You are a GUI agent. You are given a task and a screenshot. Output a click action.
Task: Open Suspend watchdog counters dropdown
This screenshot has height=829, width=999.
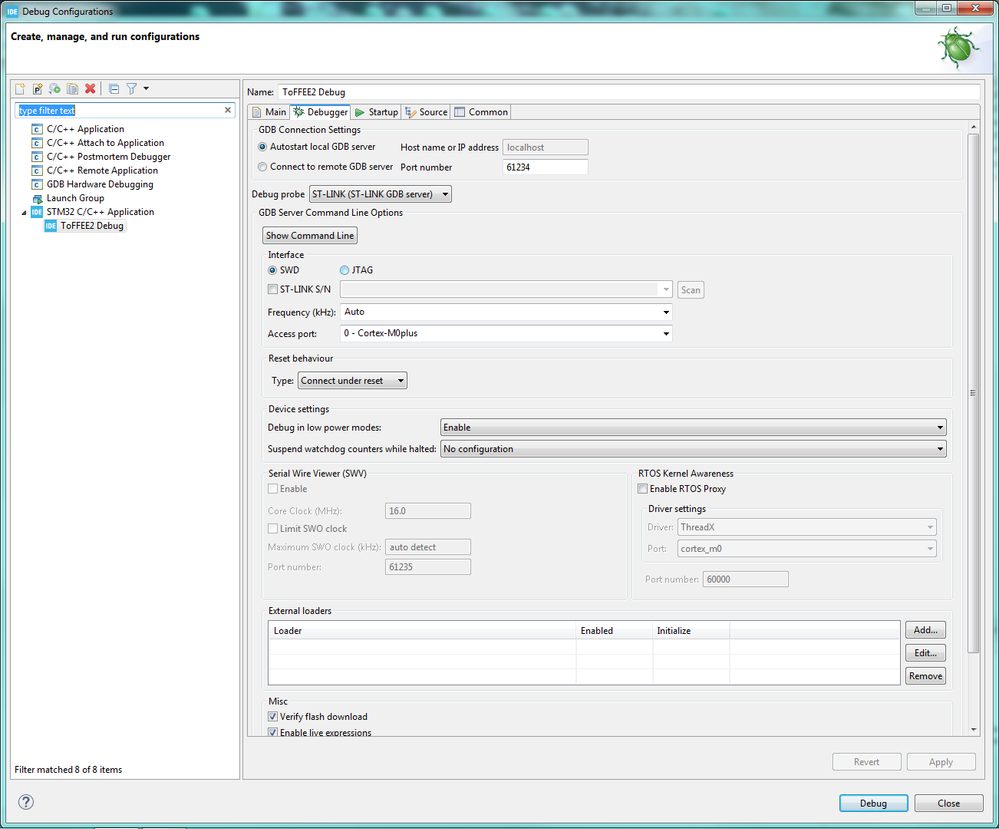693,449
